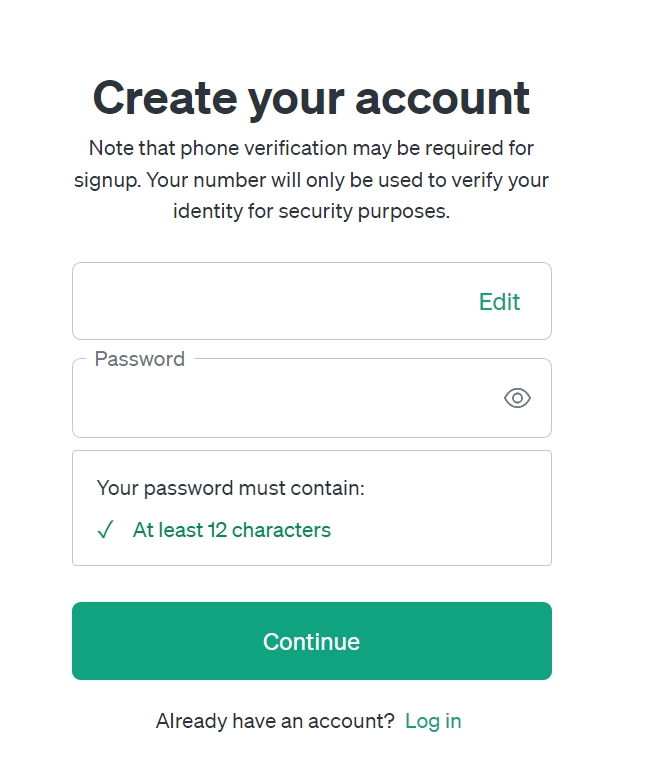655x778 pixels.
Task: Click the 'Already have an account?' text
Action: [275, 721]
